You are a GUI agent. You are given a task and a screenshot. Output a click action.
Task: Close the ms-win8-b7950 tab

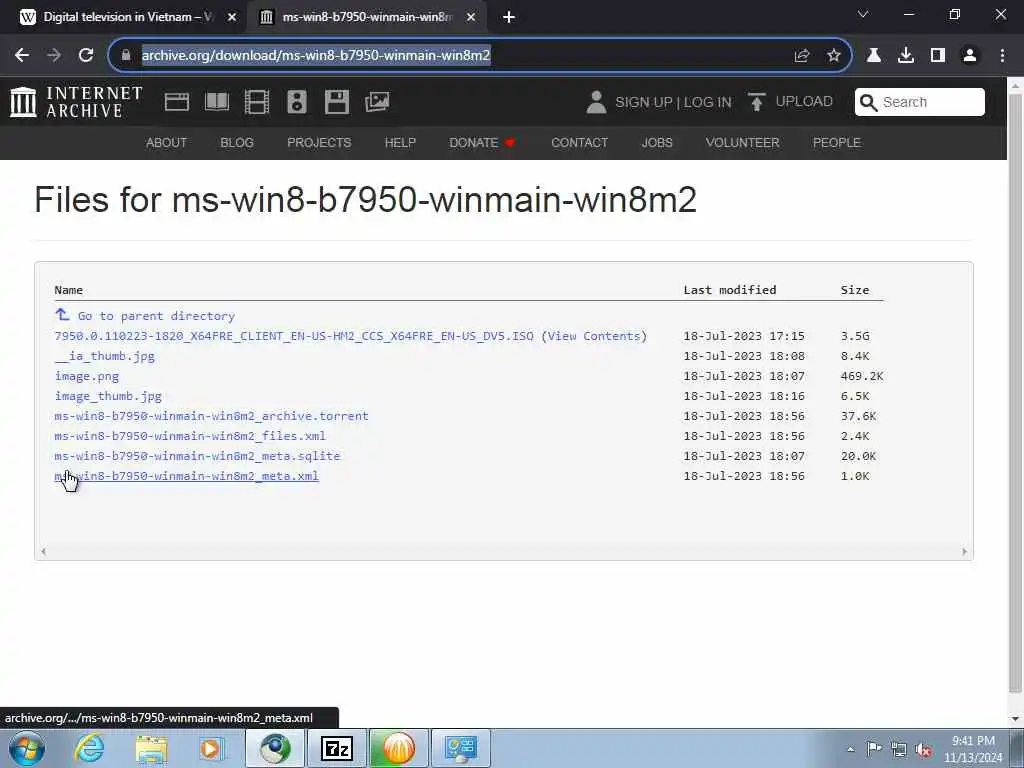pos(471,18)
